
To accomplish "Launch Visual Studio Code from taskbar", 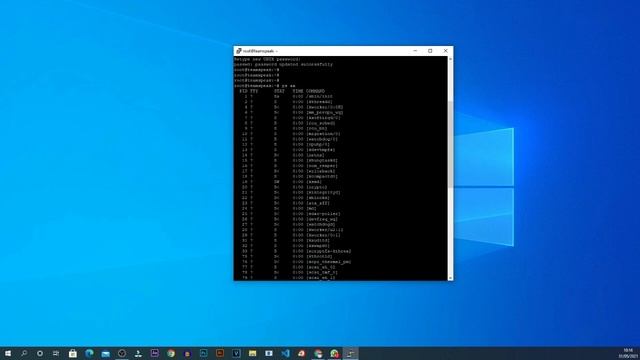I will coord(285,353).
